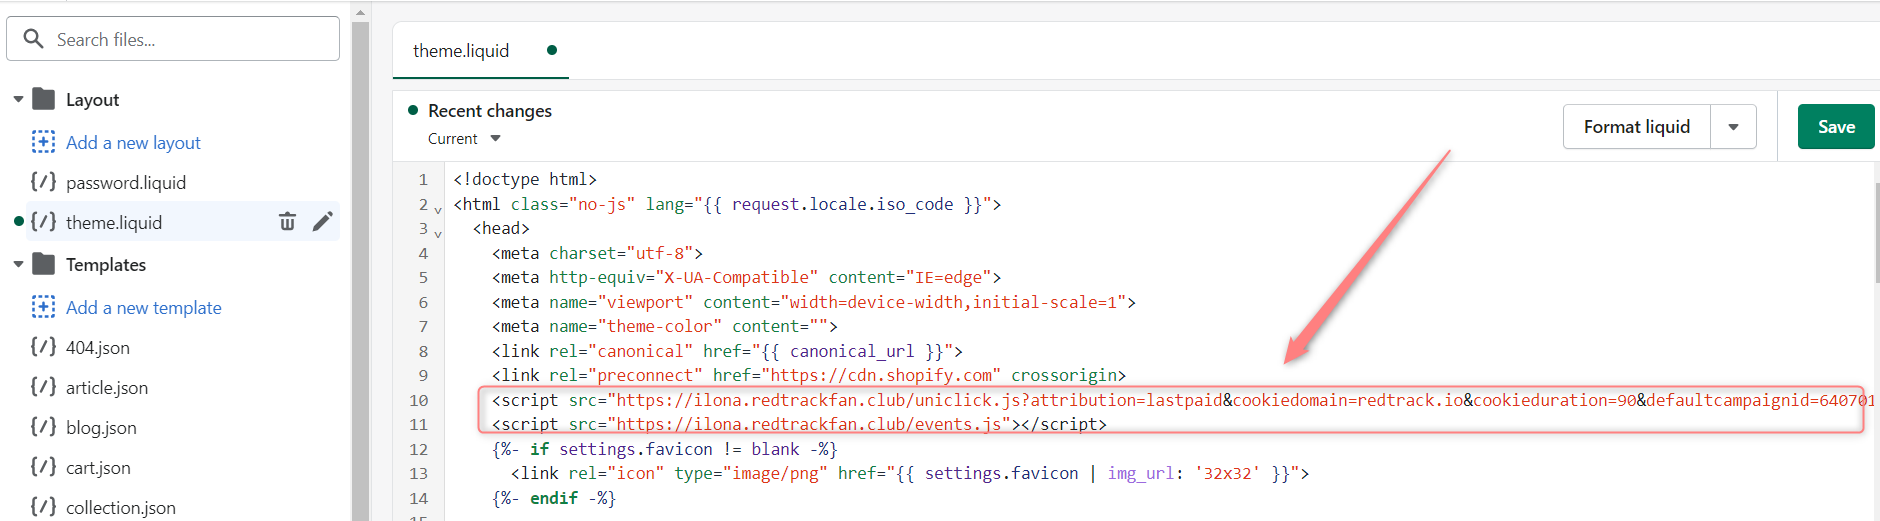Click the magnifier icon in the search box
This screenshot has width=1880, height=521.
[x=33, y=39]
